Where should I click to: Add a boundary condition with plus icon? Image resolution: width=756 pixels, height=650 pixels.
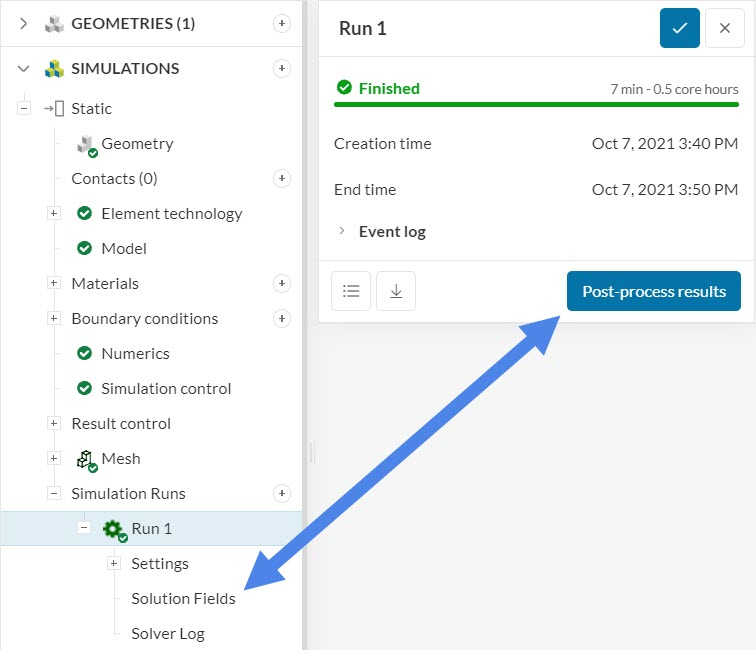[282, 319]
